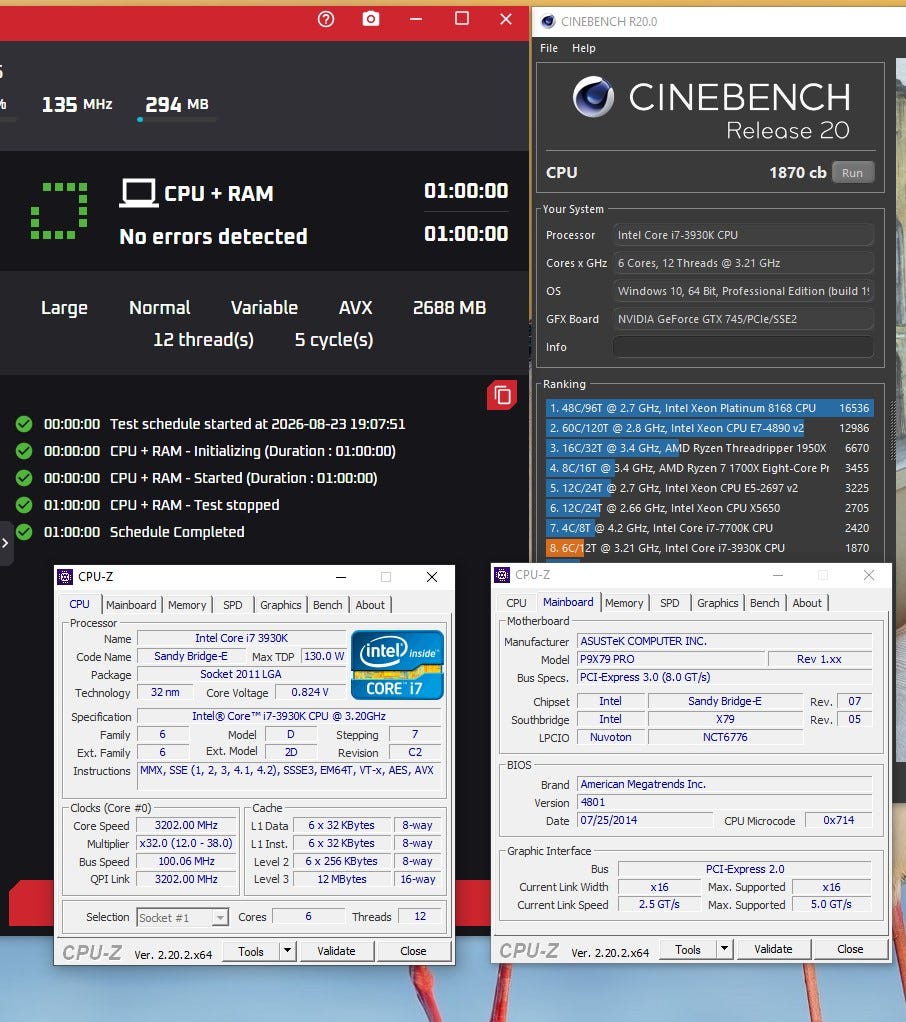Click the Multiplier value x32.0 (12.0 - 38.0)
Screen dimensions: 906x1022
tap(186, 843)
